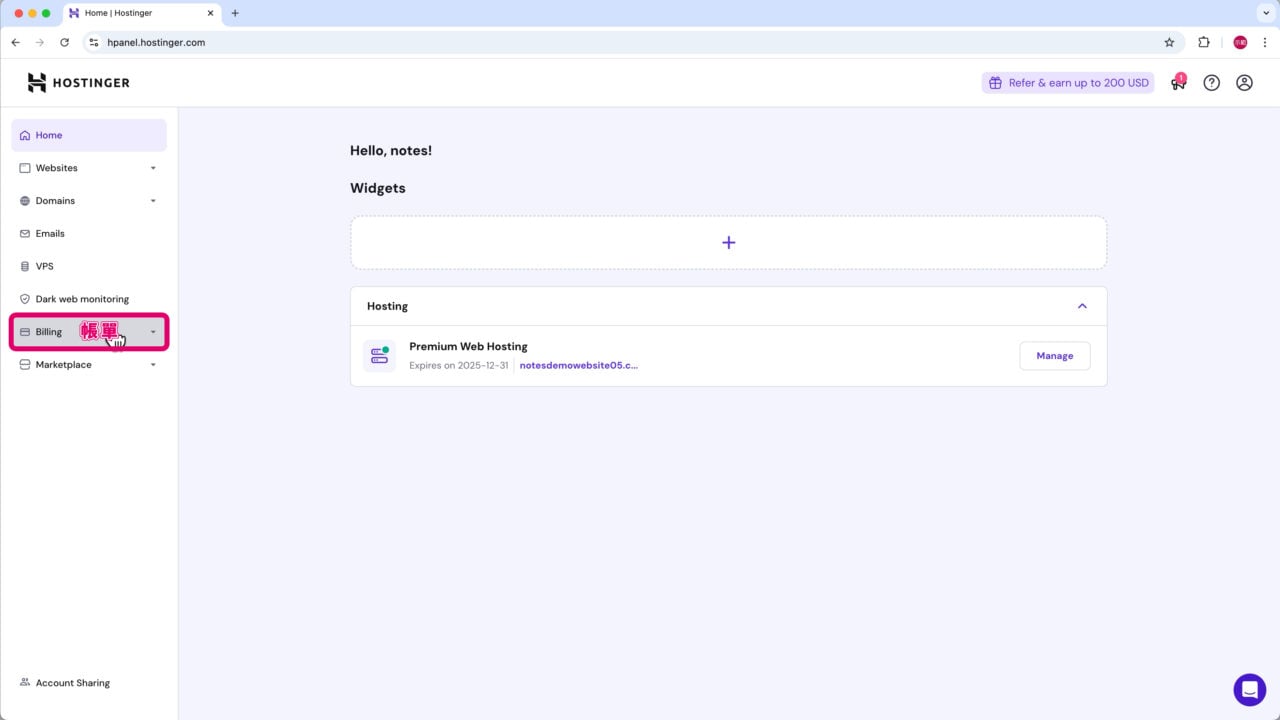The image size is (1280, 720).
Task: Open the live chat bubble widget
Action: [x=1249, y=690]
